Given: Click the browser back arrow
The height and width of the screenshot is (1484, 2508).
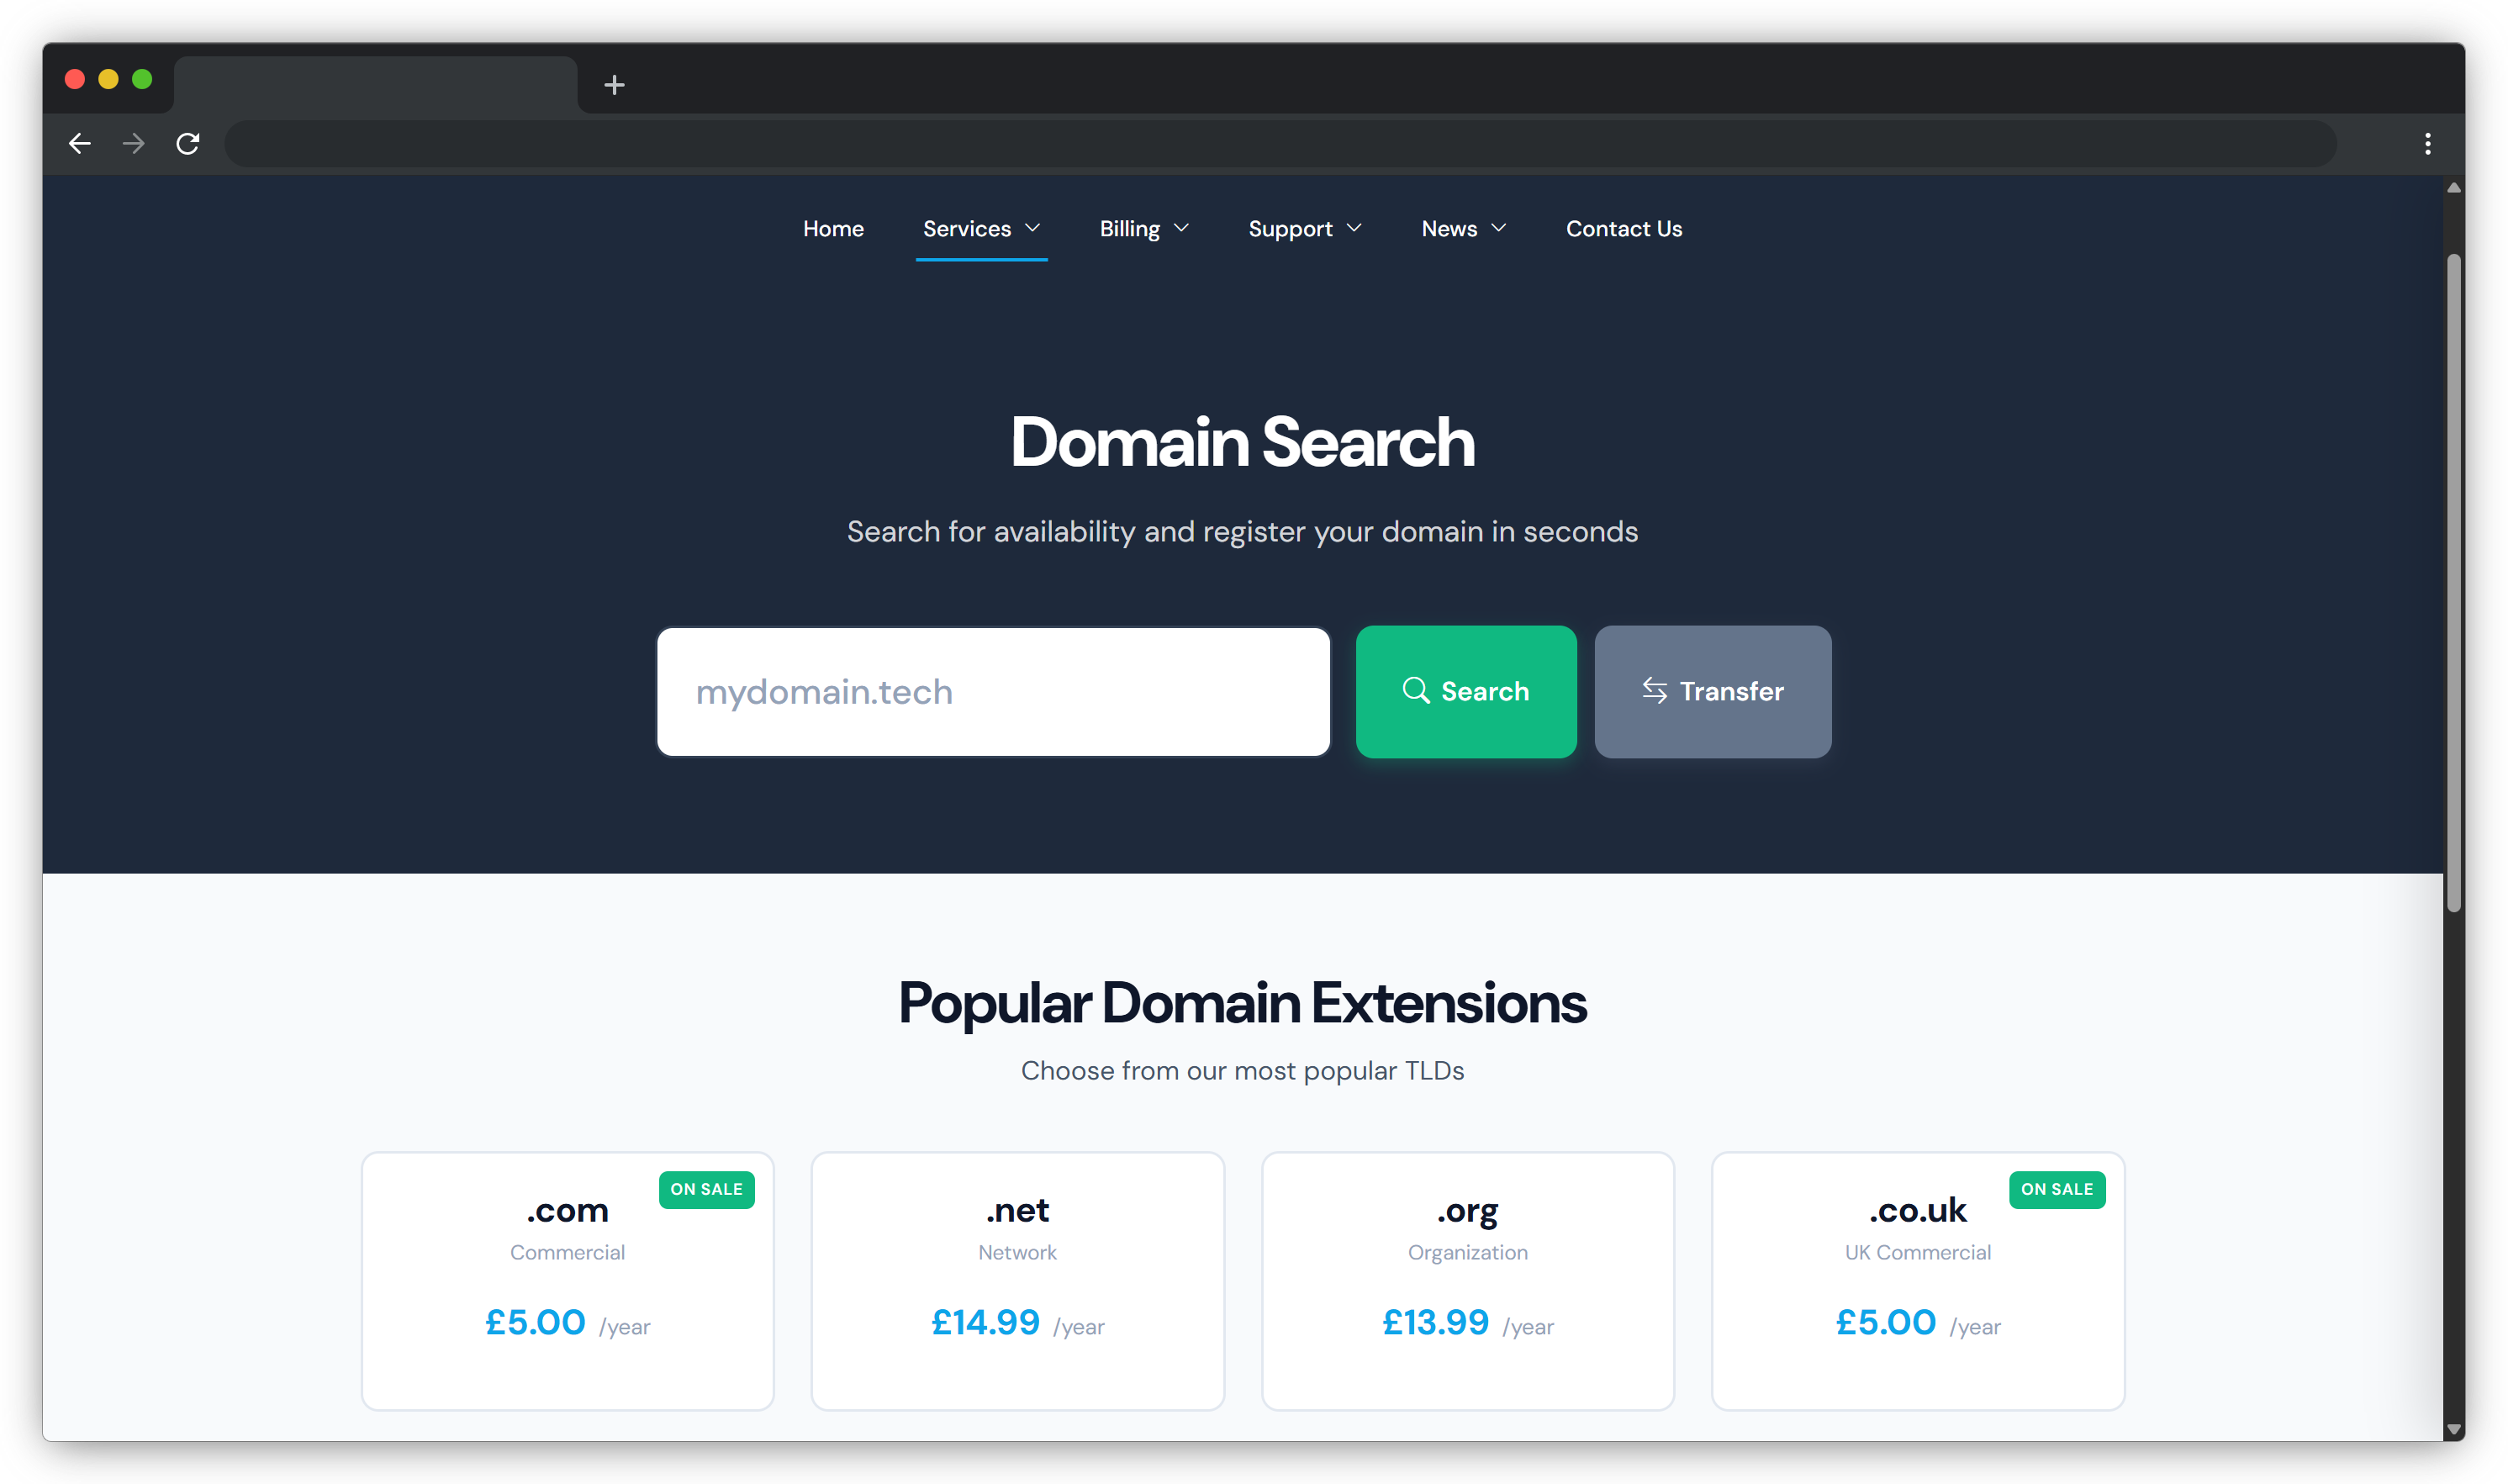Looking at the screenshot, I should [x=80, y=143].
